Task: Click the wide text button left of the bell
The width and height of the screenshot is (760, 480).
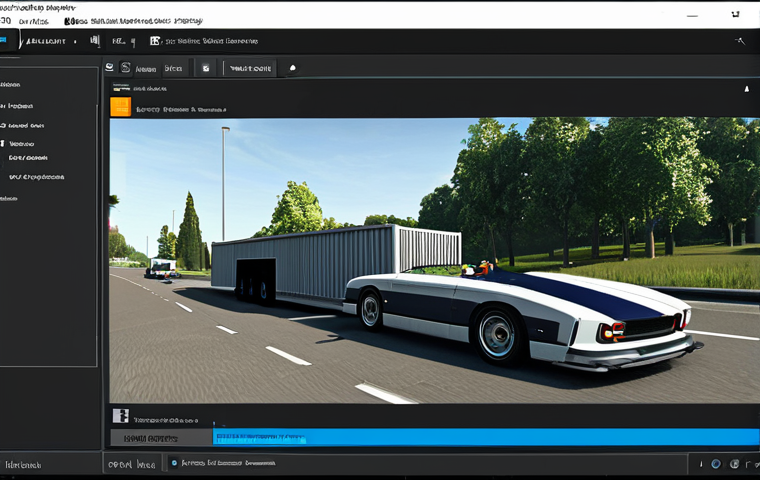Action: tap(250, 68)
